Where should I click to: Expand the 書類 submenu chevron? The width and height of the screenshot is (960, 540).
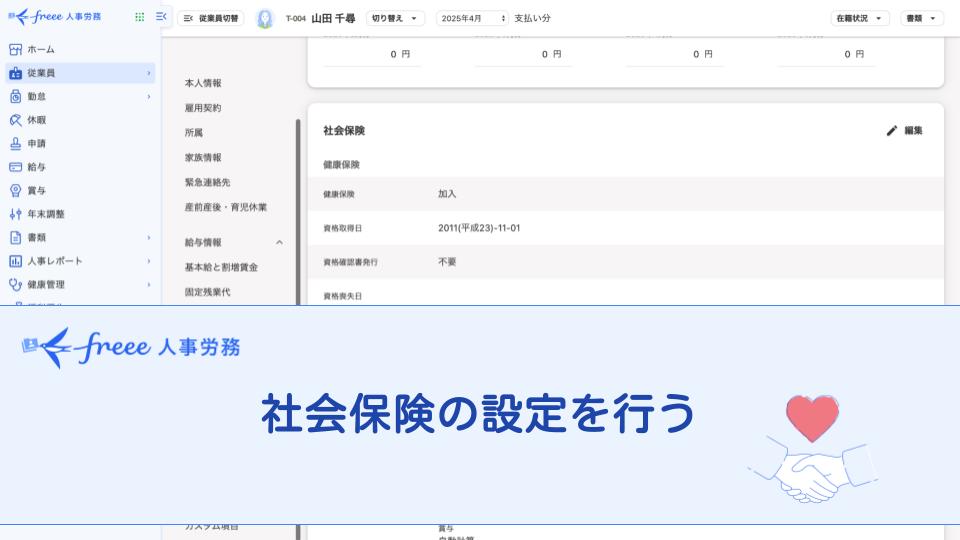pos(149,238)
